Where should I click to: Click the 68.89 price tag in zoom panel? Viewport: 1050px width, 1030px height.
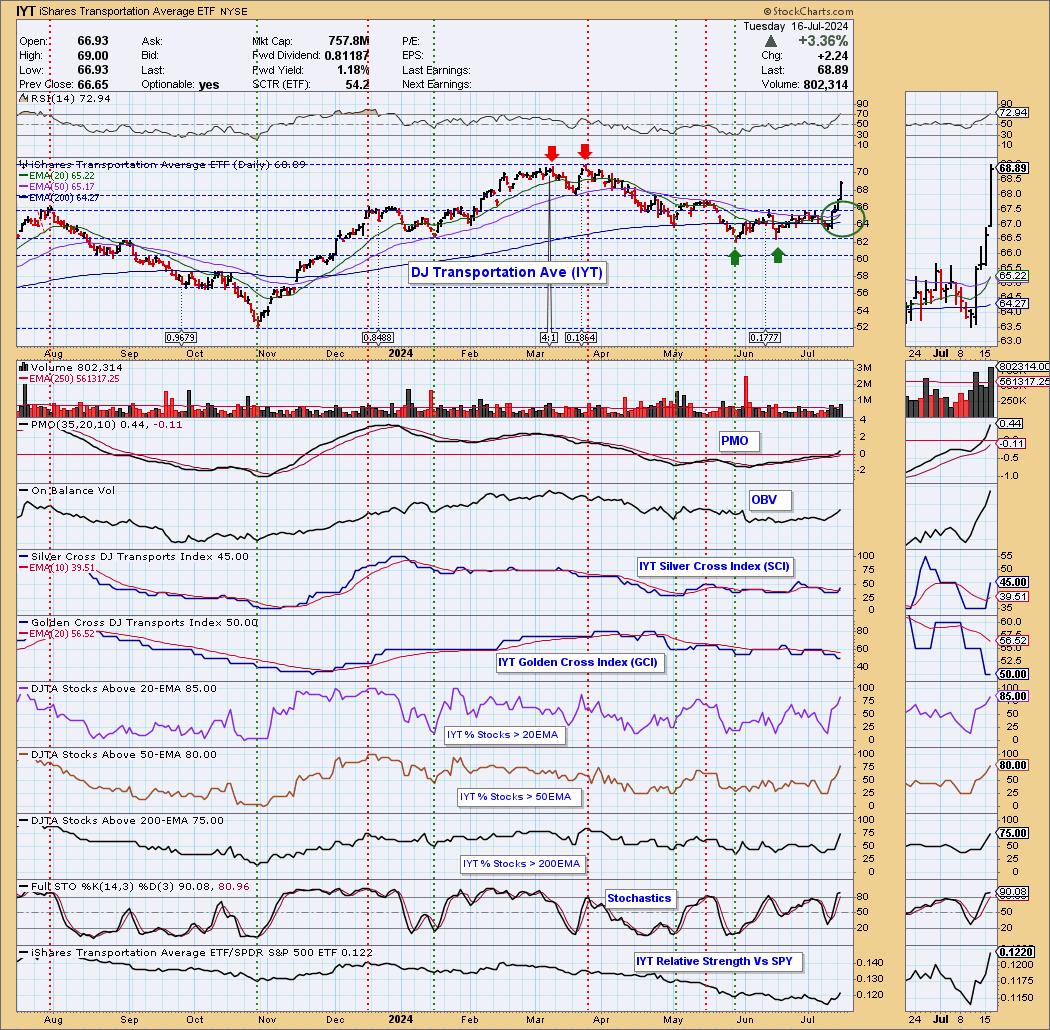coord(1012,167)
